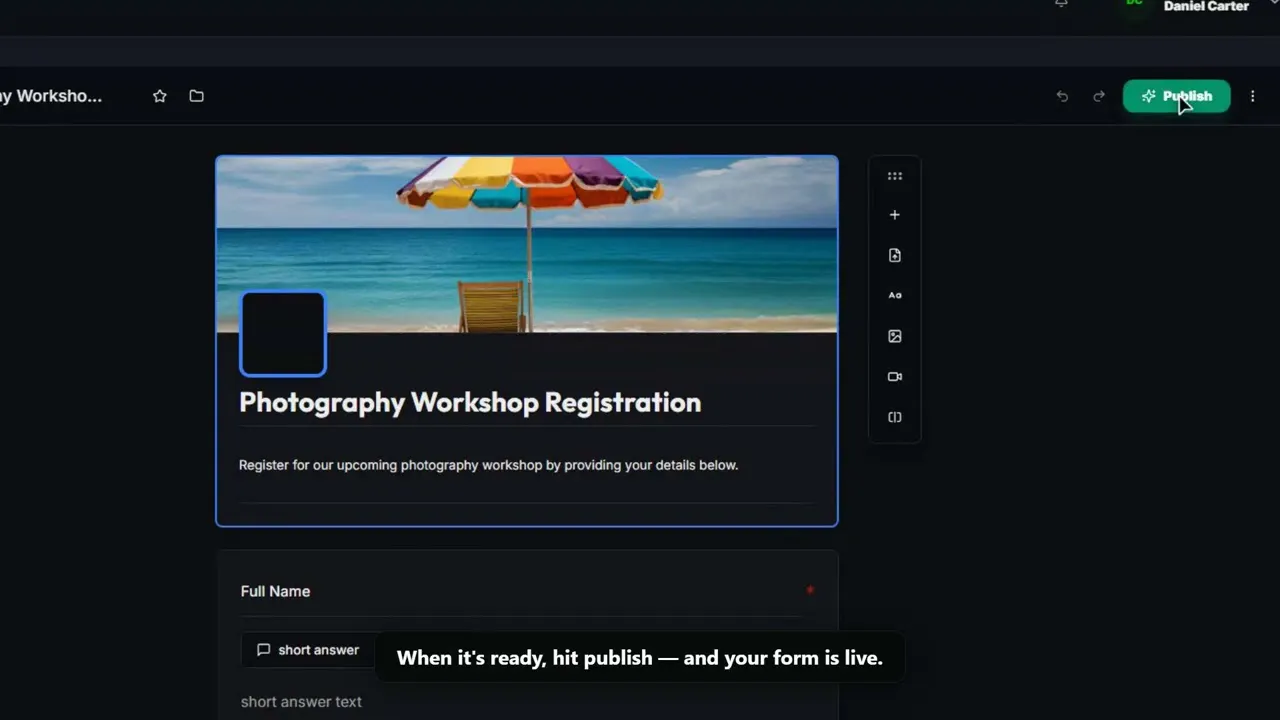Open the short answer type dropdown

(x=308, y=650)
